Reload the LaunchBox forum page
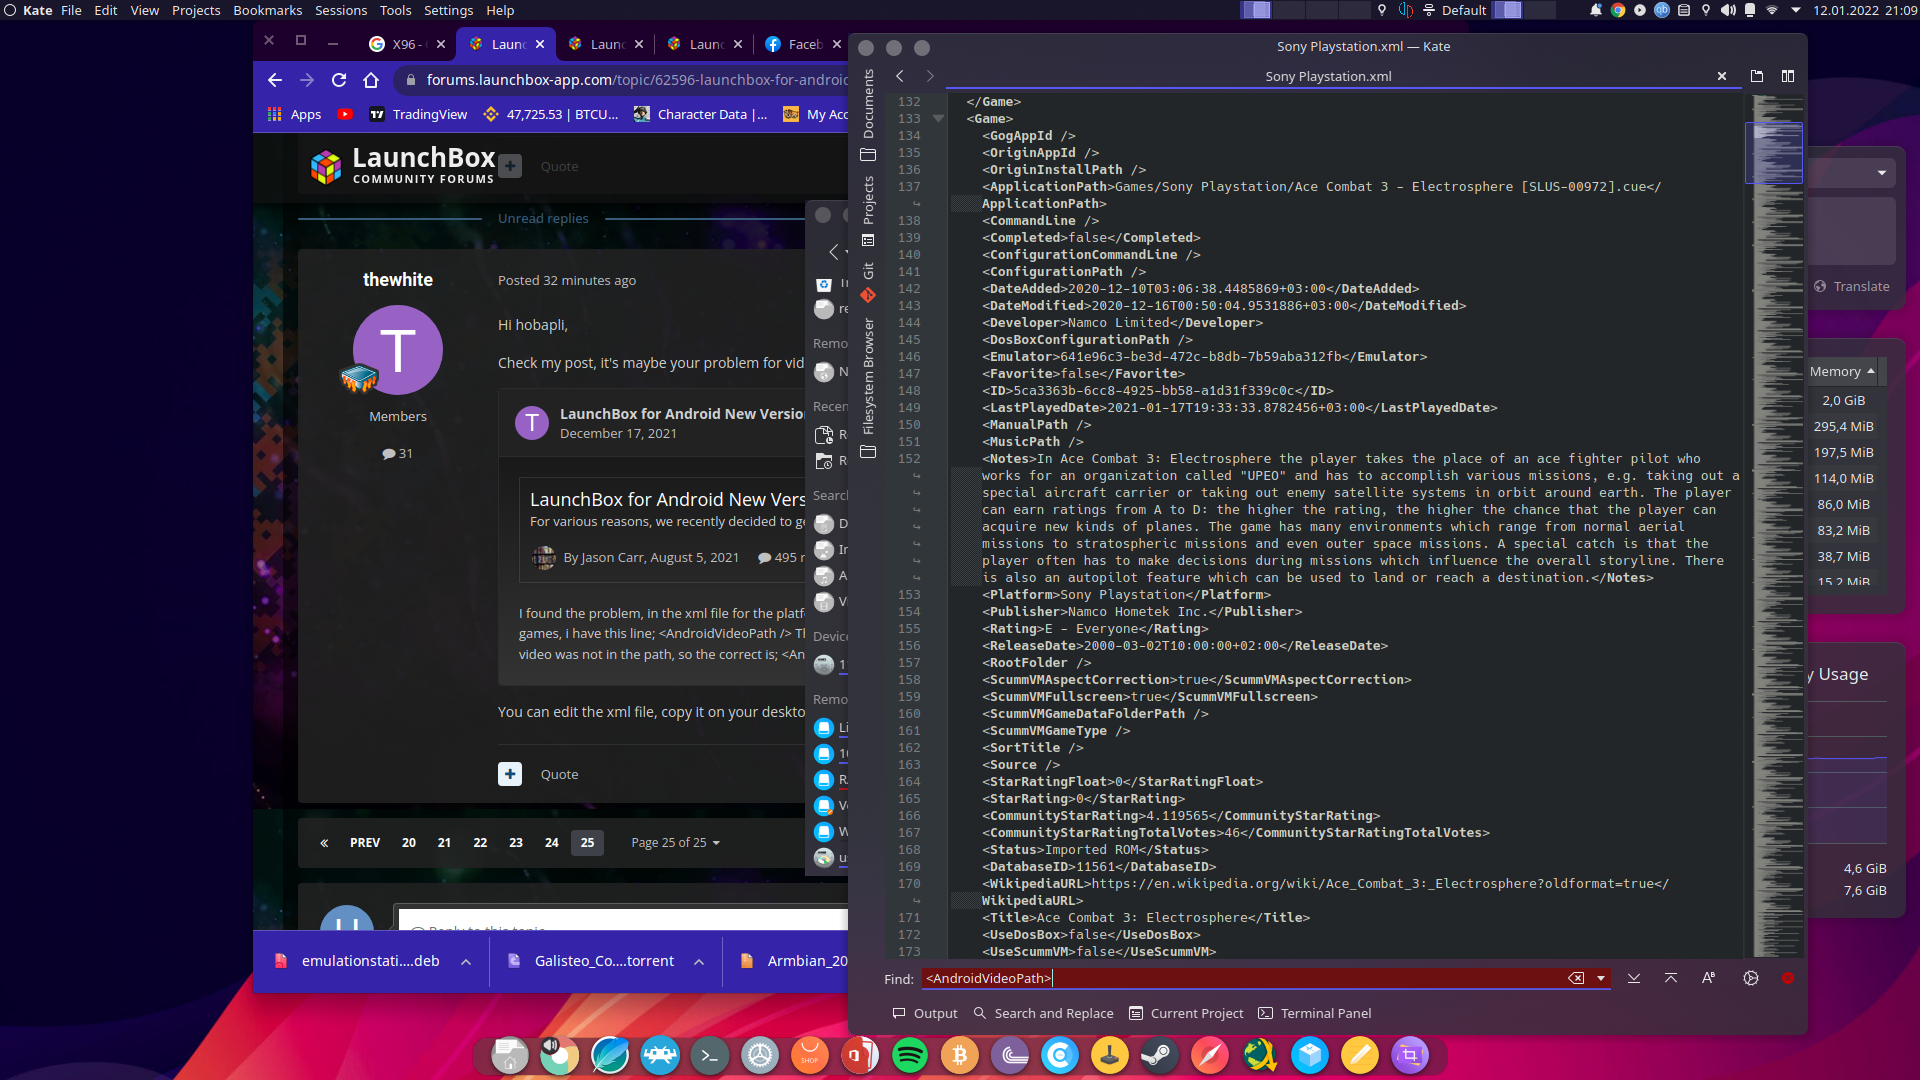 [x=339, y=80]
